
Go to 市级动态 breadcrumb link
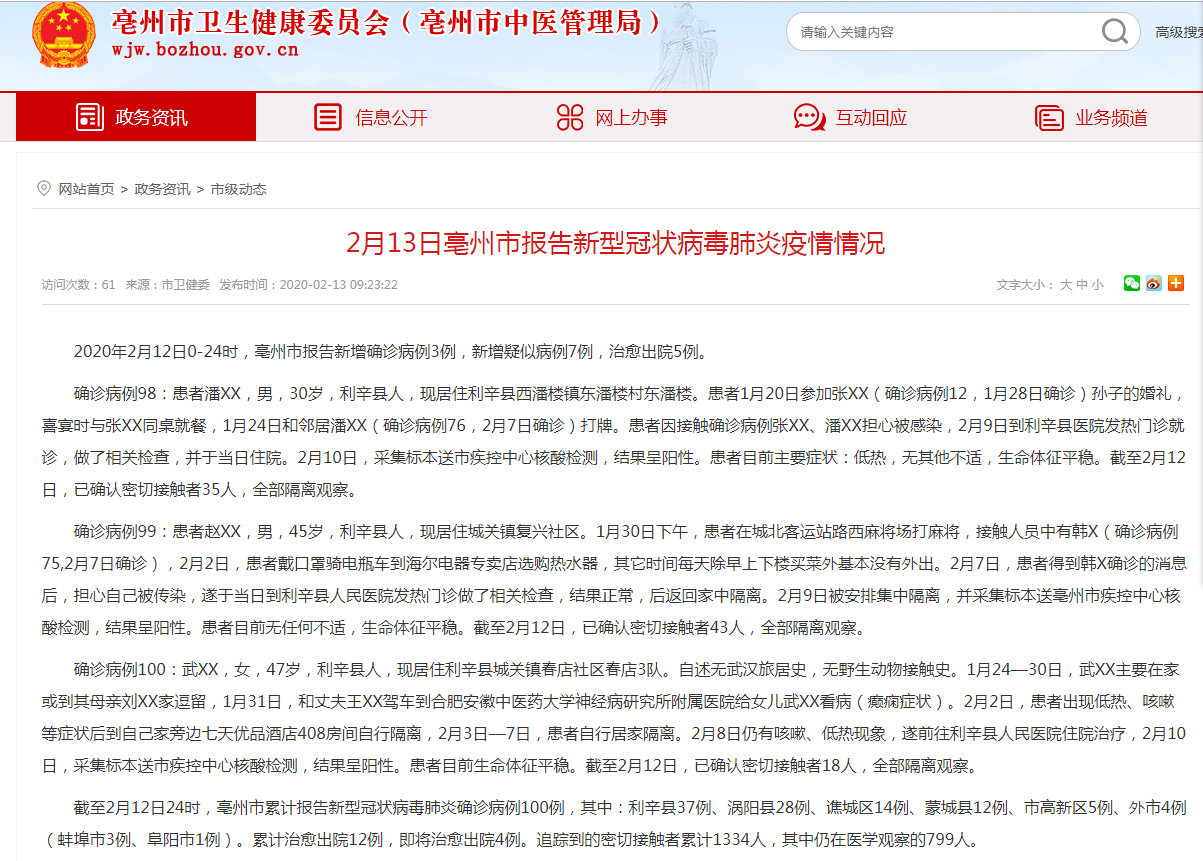(238, 189)
